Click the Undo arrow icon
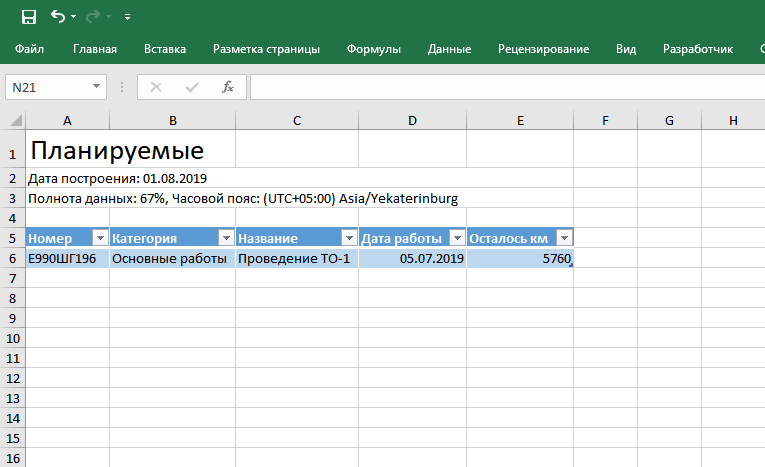The width and height of the screenshot is (765, 467). tap(58, 17)
